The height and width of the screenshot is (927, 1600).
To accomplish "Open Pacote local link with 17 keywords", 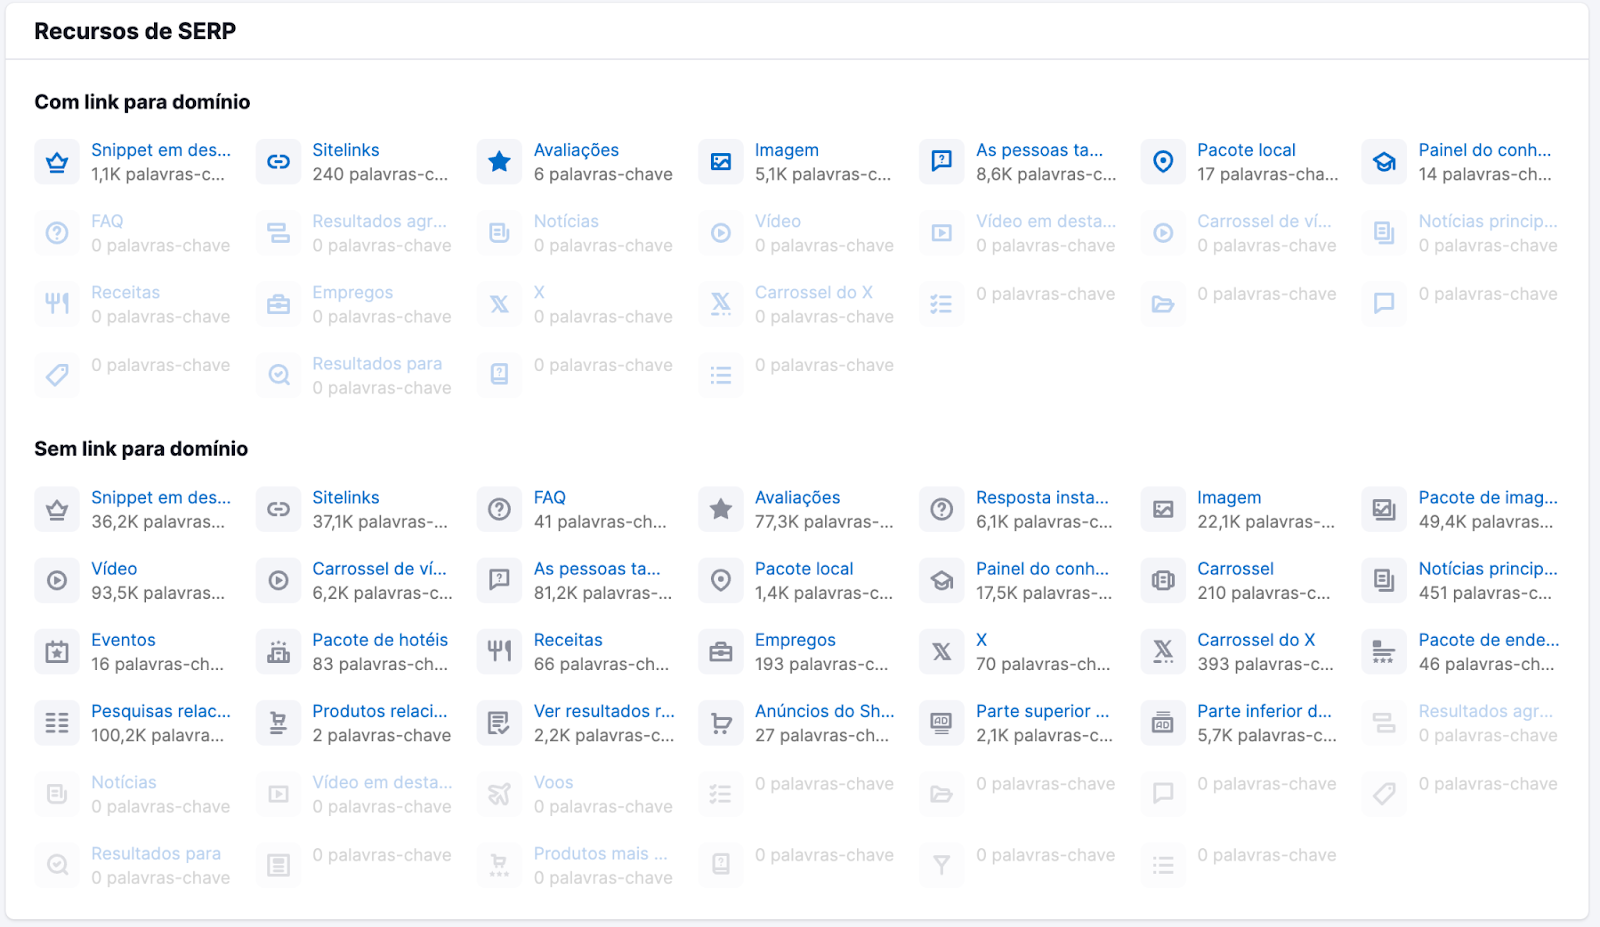I will (1246, 150).
